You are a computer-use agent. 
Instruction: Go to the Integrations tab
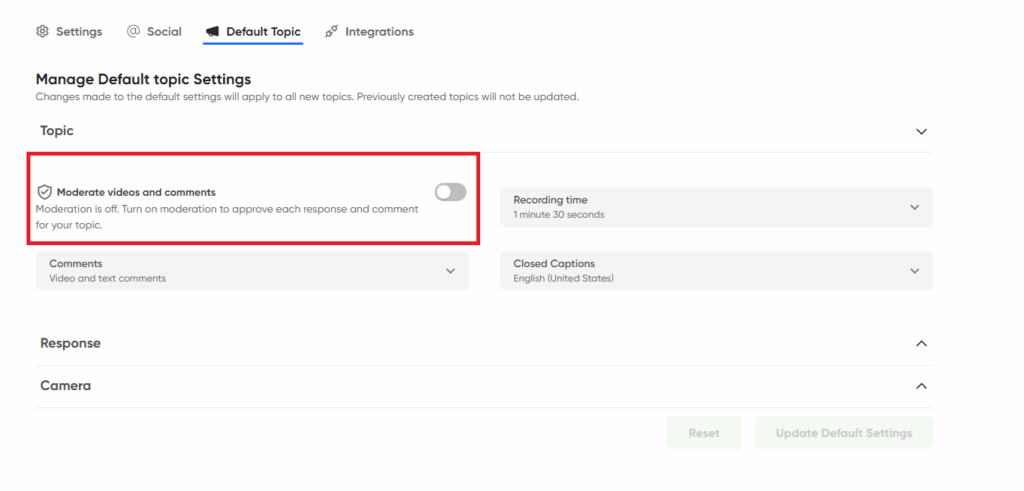click(379, 32)
